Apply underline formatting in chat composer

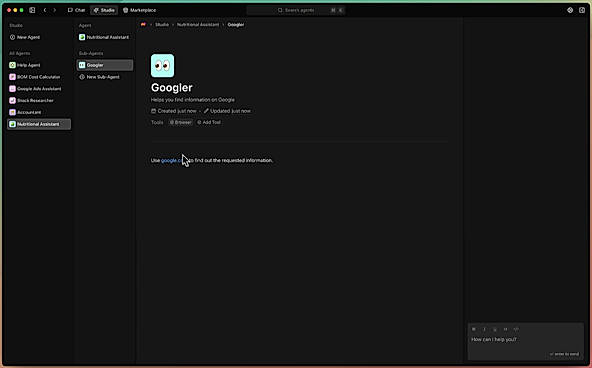click(x=495, y=329)
